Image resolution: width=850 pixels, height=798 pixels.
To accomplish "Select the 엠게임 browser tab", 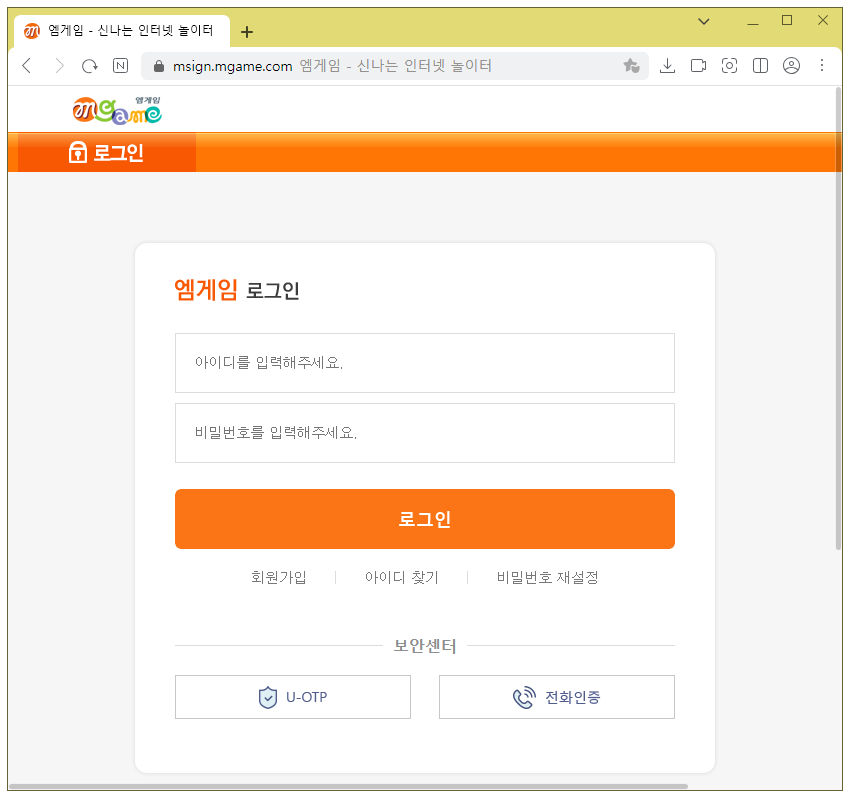I will click(x=122, y=31).
